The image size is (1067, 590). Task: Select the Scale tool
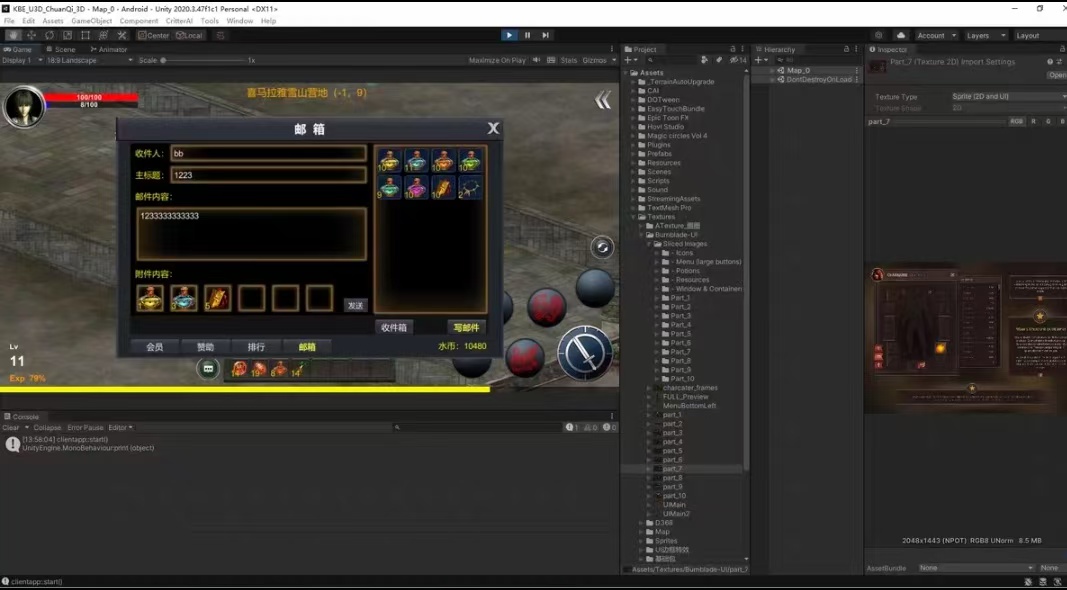(67, 35)
